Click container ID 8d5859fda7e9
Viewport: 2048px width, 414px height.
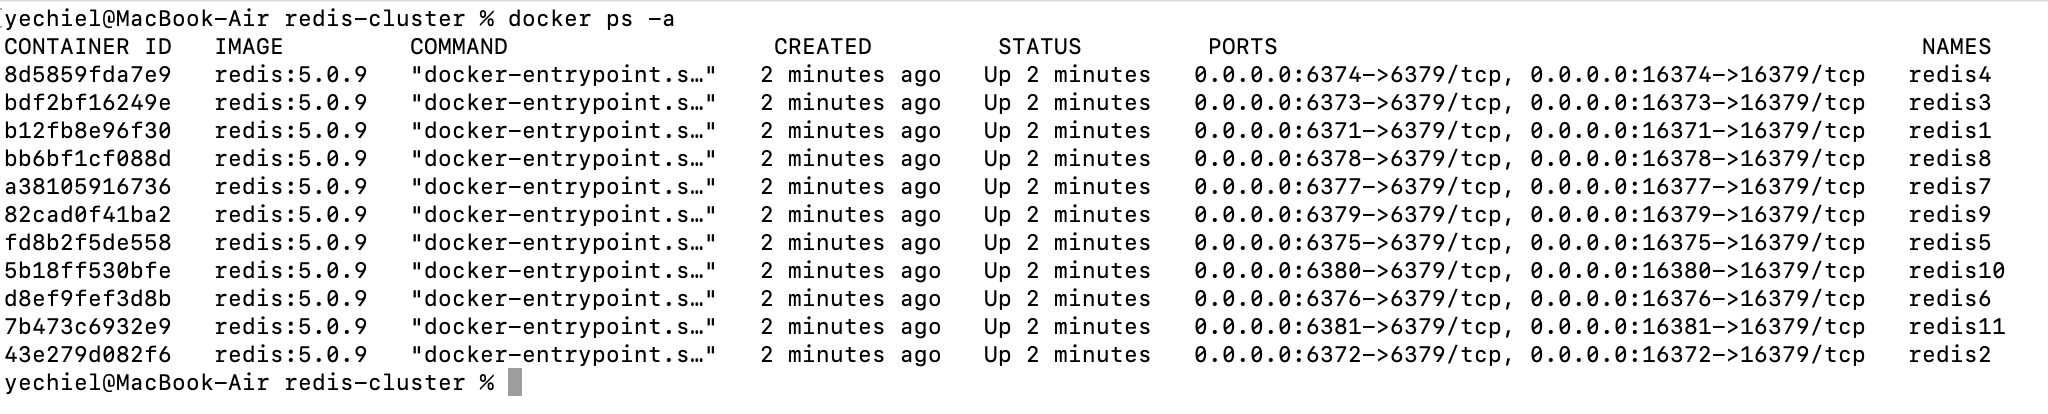click(88, 75)
